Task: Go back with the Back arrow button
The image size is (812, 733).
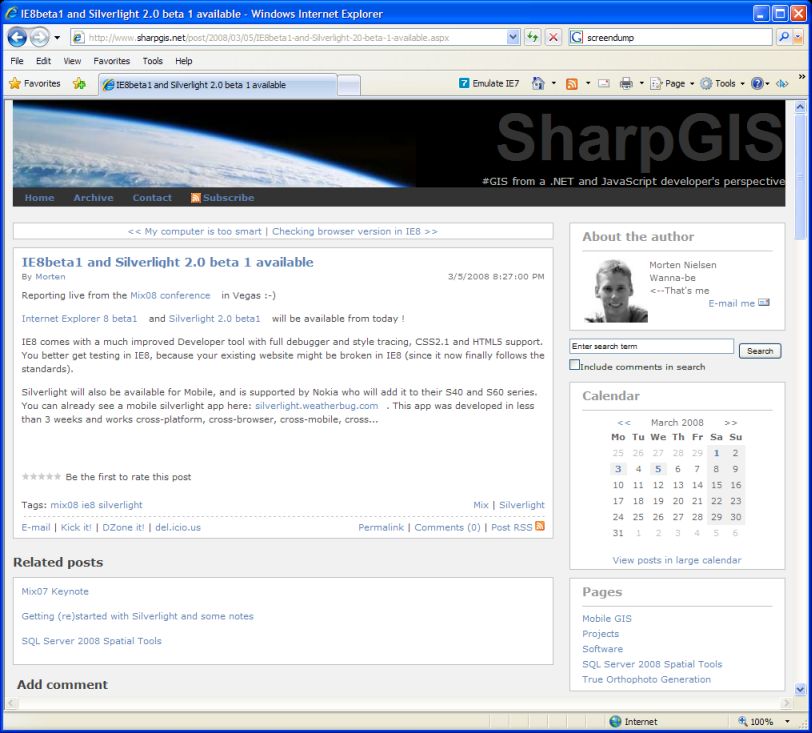Action: (x=17, y=37)
